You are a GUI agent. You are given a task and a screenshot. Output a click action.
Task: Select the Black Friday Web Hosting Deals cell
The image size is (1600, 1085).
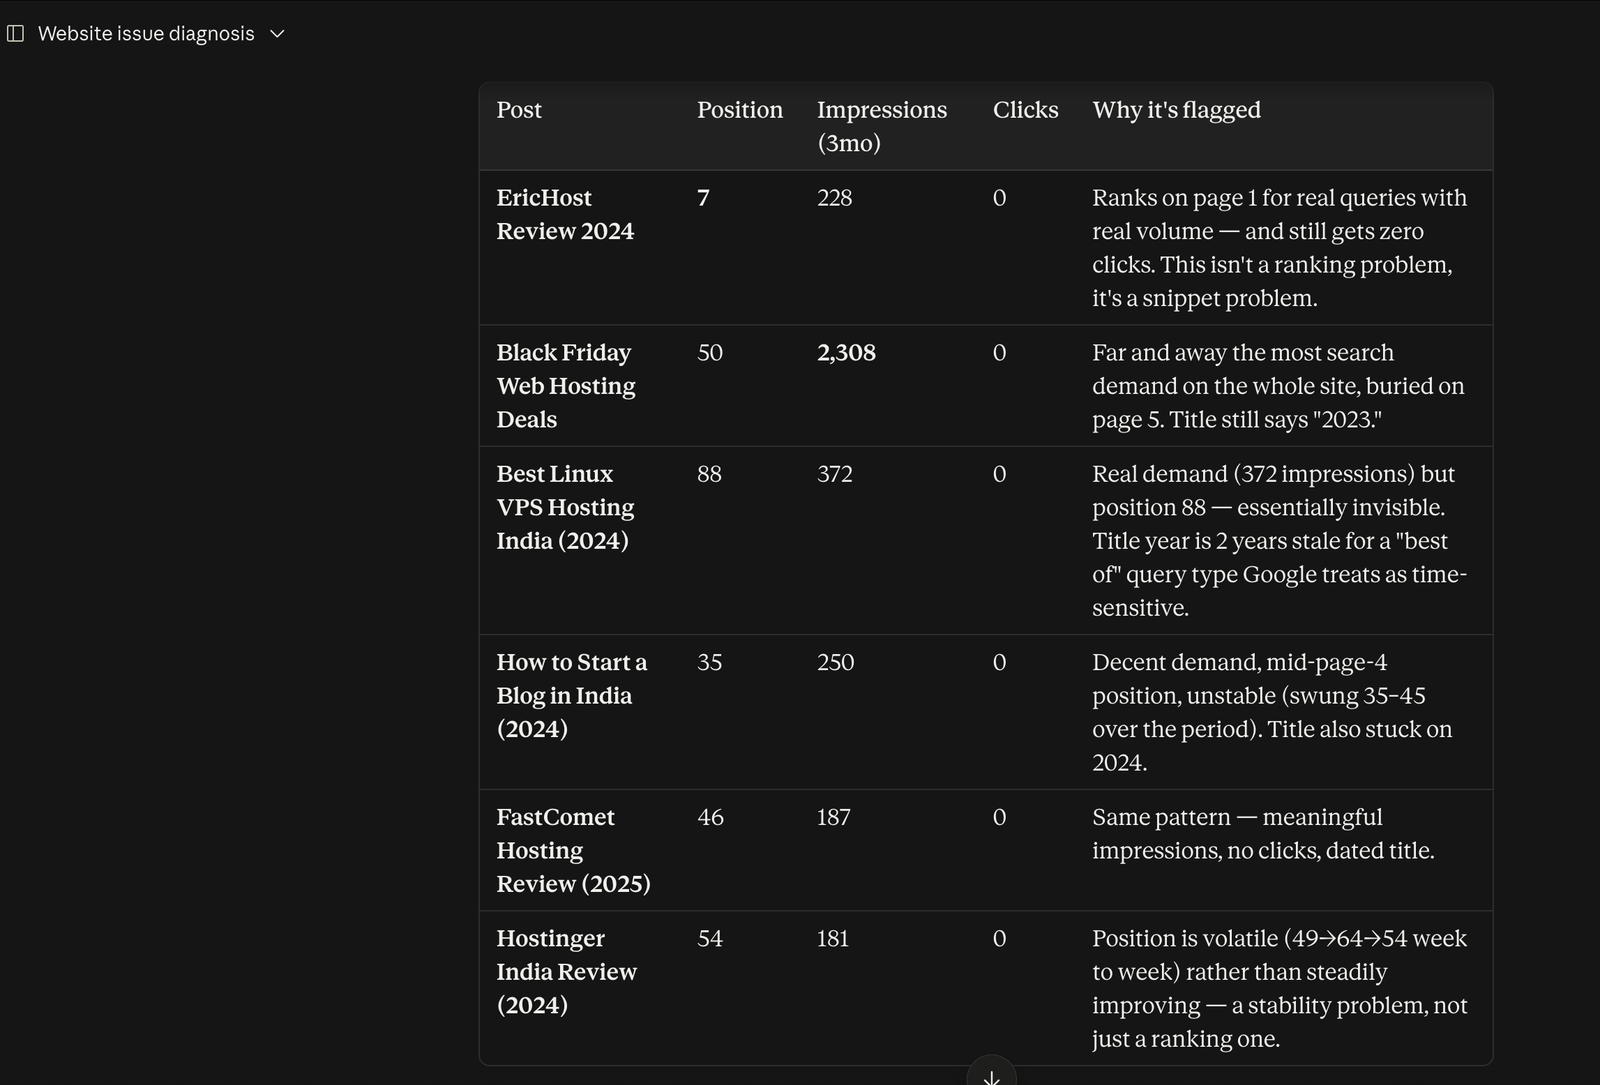566,386
